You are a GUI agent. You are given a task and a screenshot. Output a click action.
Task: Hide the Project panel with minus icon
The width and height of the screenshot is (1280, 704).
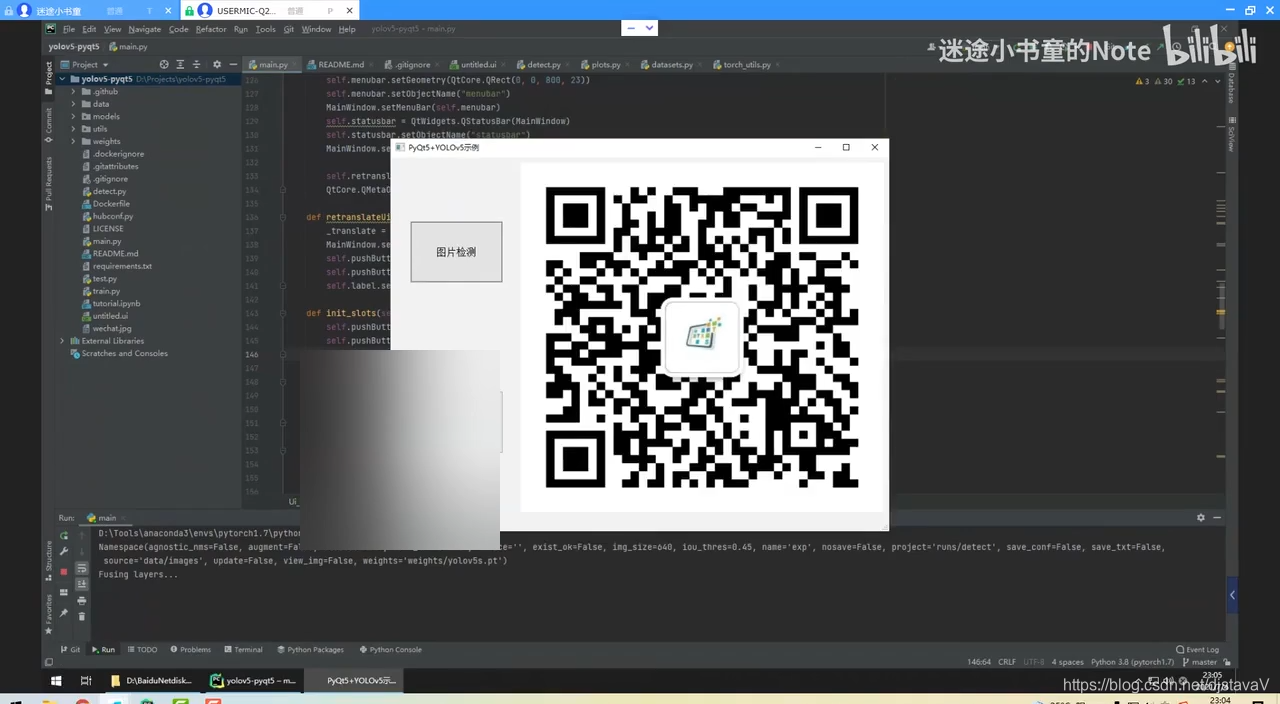click(x=232, y=65)
